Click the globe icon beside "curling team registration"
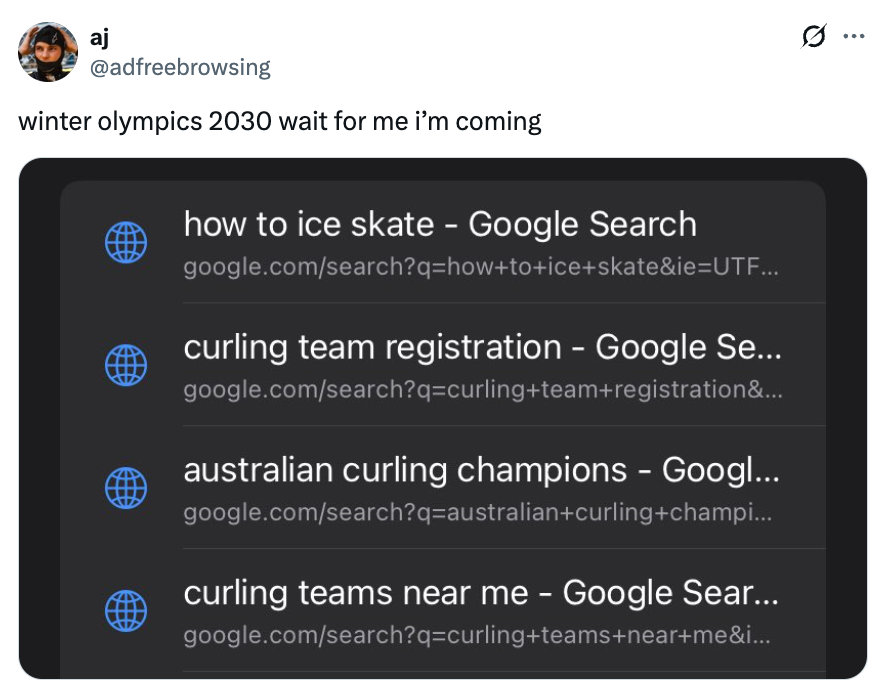The image size is (886, 690). pyautogui.click(x=126, y=365)
